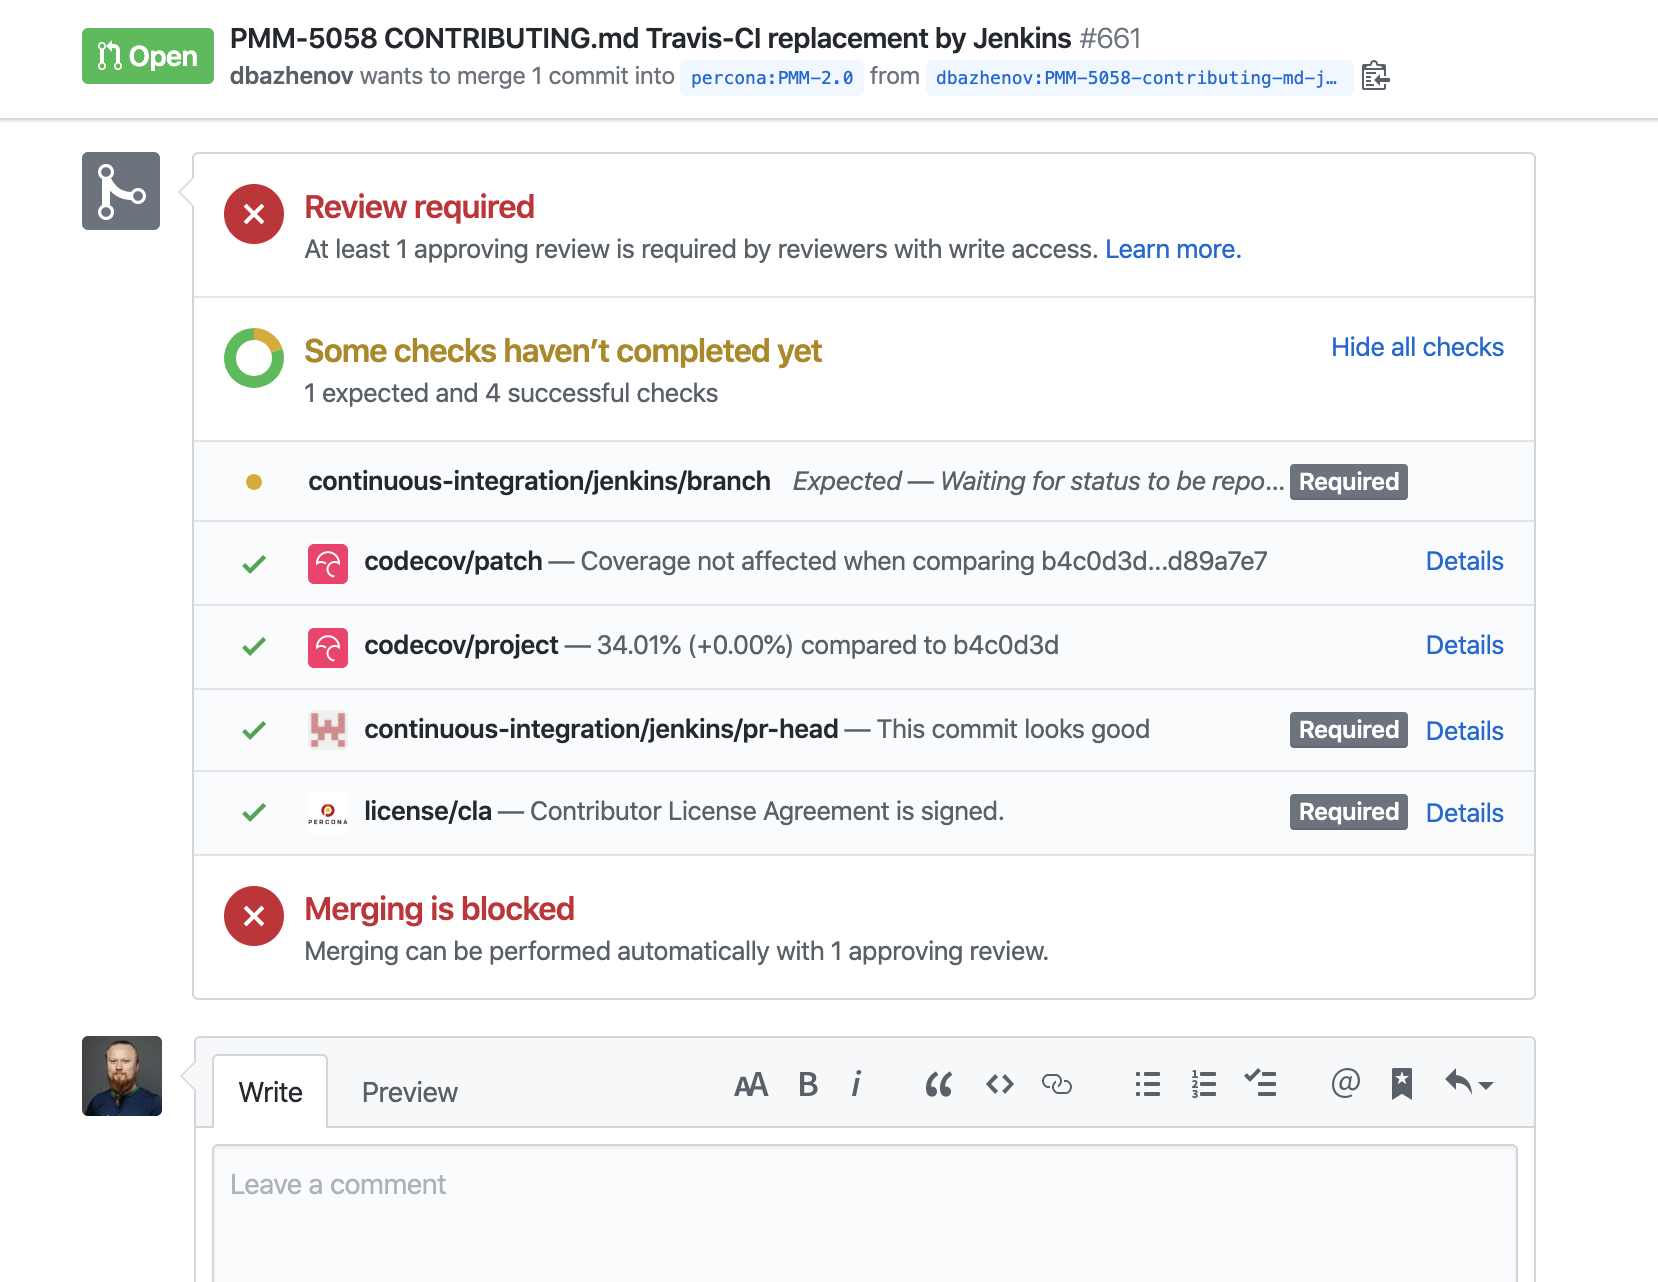Click into the Leave a comment field
This screenshot has width=1658, height=1282.
pyautogui.click(x=865, y=1213)
